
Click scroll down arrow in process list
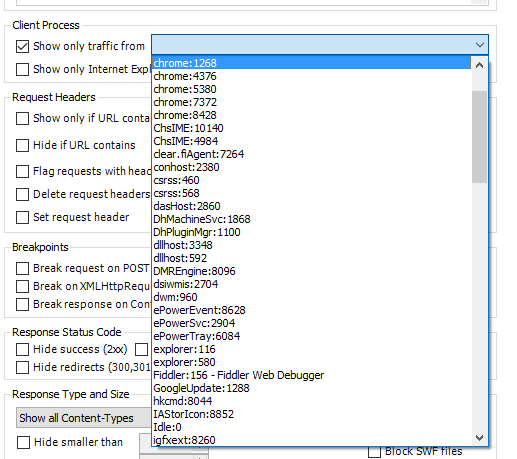479,437
